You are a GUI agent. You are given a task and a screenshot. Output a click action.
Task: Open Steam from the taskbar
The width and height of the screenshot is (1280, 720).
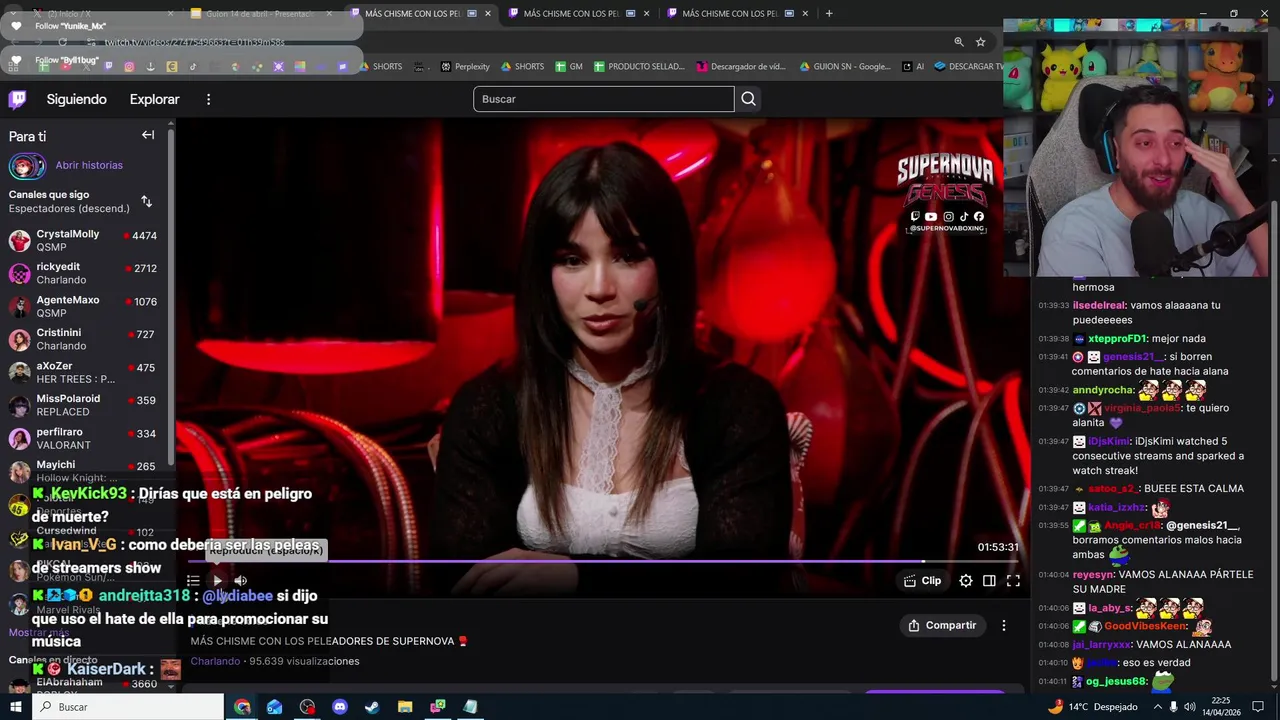(371, 707)
